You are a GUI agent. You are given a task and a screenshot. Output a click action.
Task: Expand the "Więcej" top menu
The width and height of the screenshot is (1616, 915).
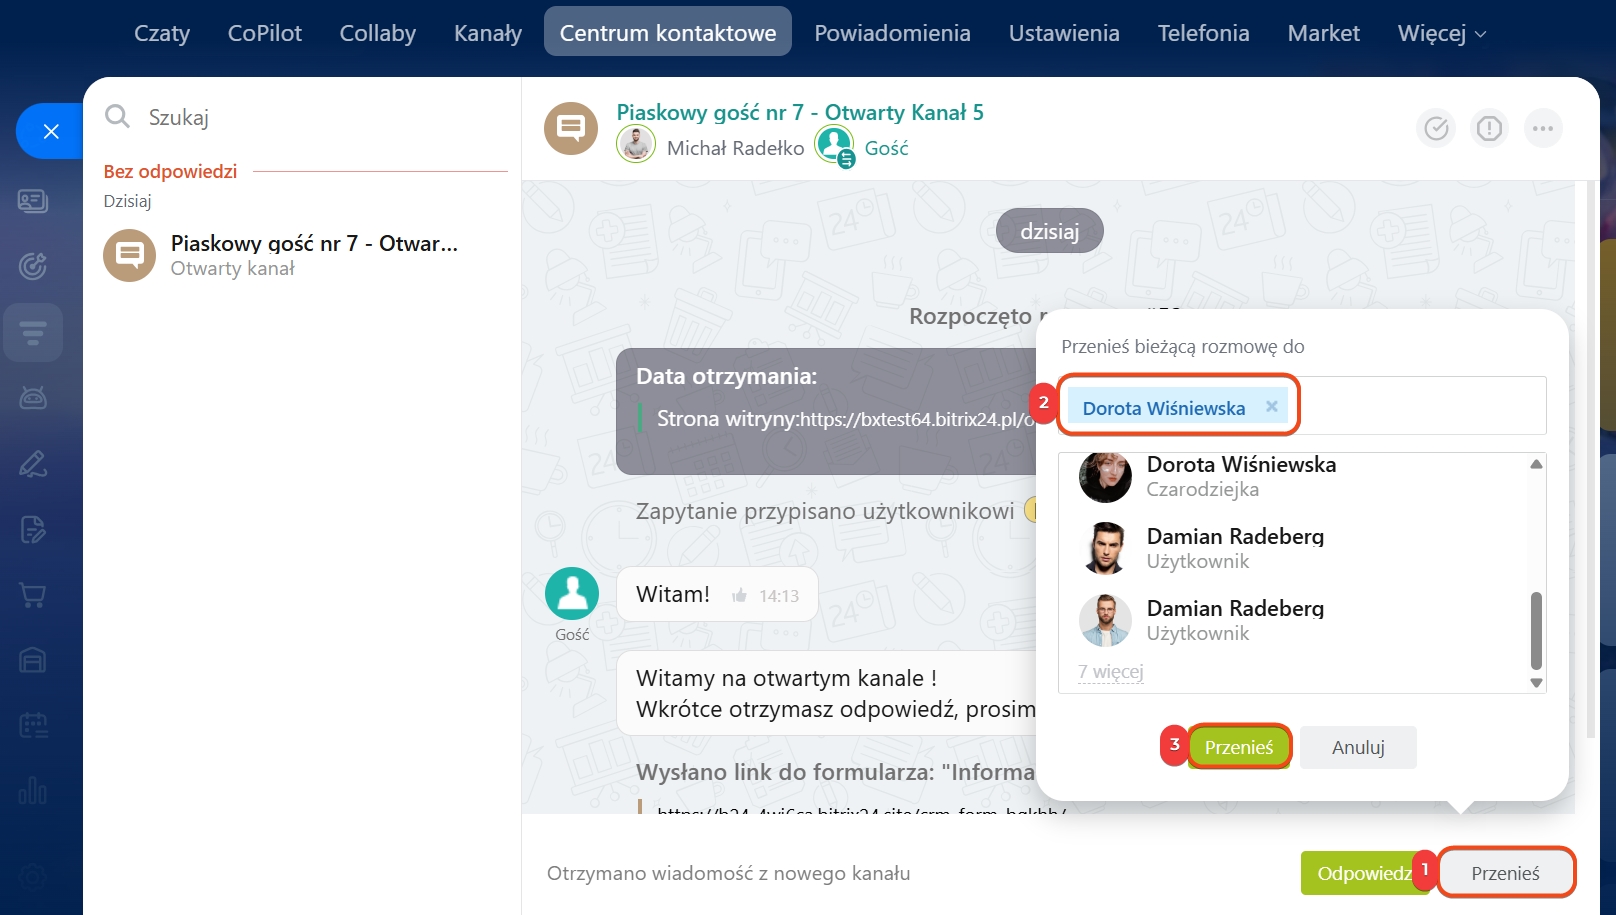pos(1441,33)
